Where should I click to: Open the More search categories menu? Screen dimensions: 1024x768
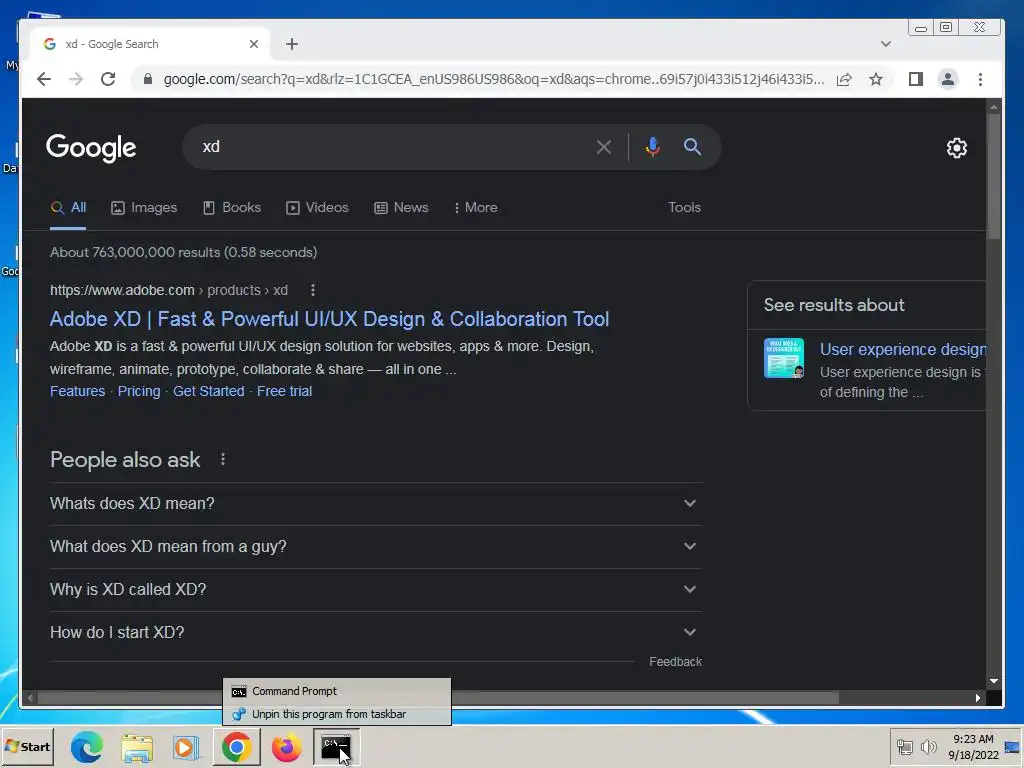coord(475,208)
